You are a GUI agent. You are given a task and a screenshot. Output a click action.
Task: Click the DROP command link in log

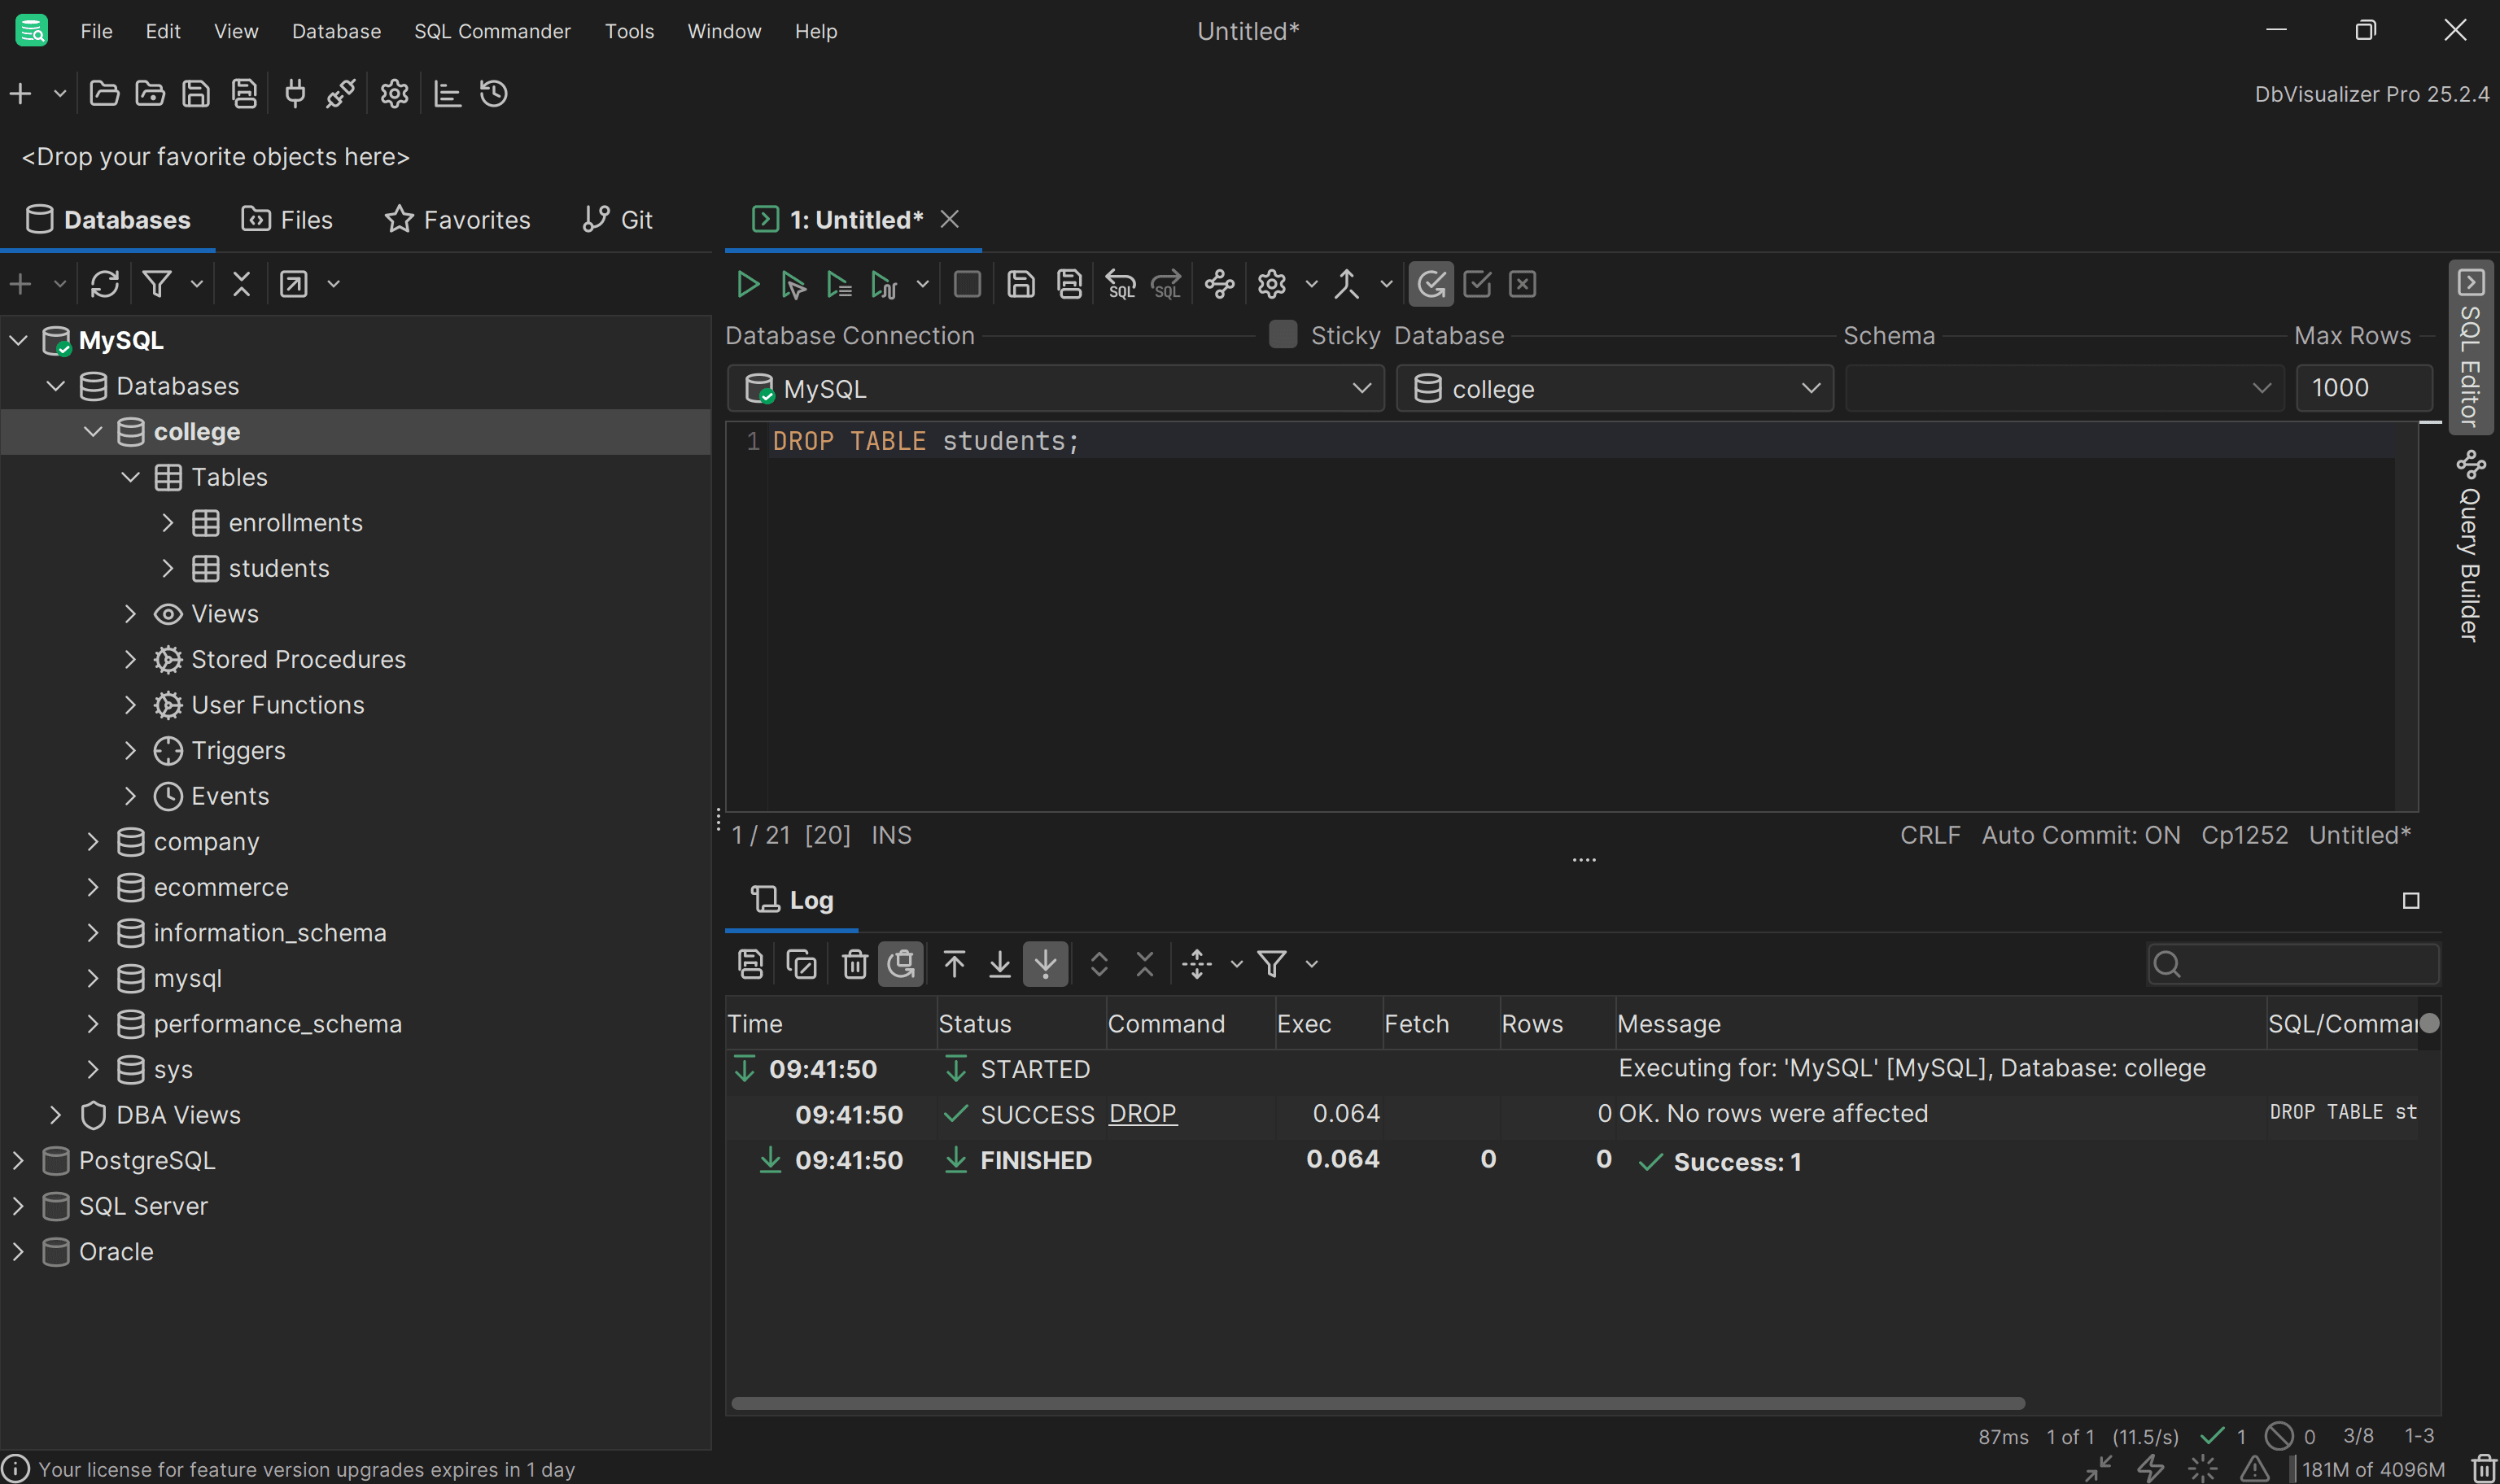[1142, 1113]
